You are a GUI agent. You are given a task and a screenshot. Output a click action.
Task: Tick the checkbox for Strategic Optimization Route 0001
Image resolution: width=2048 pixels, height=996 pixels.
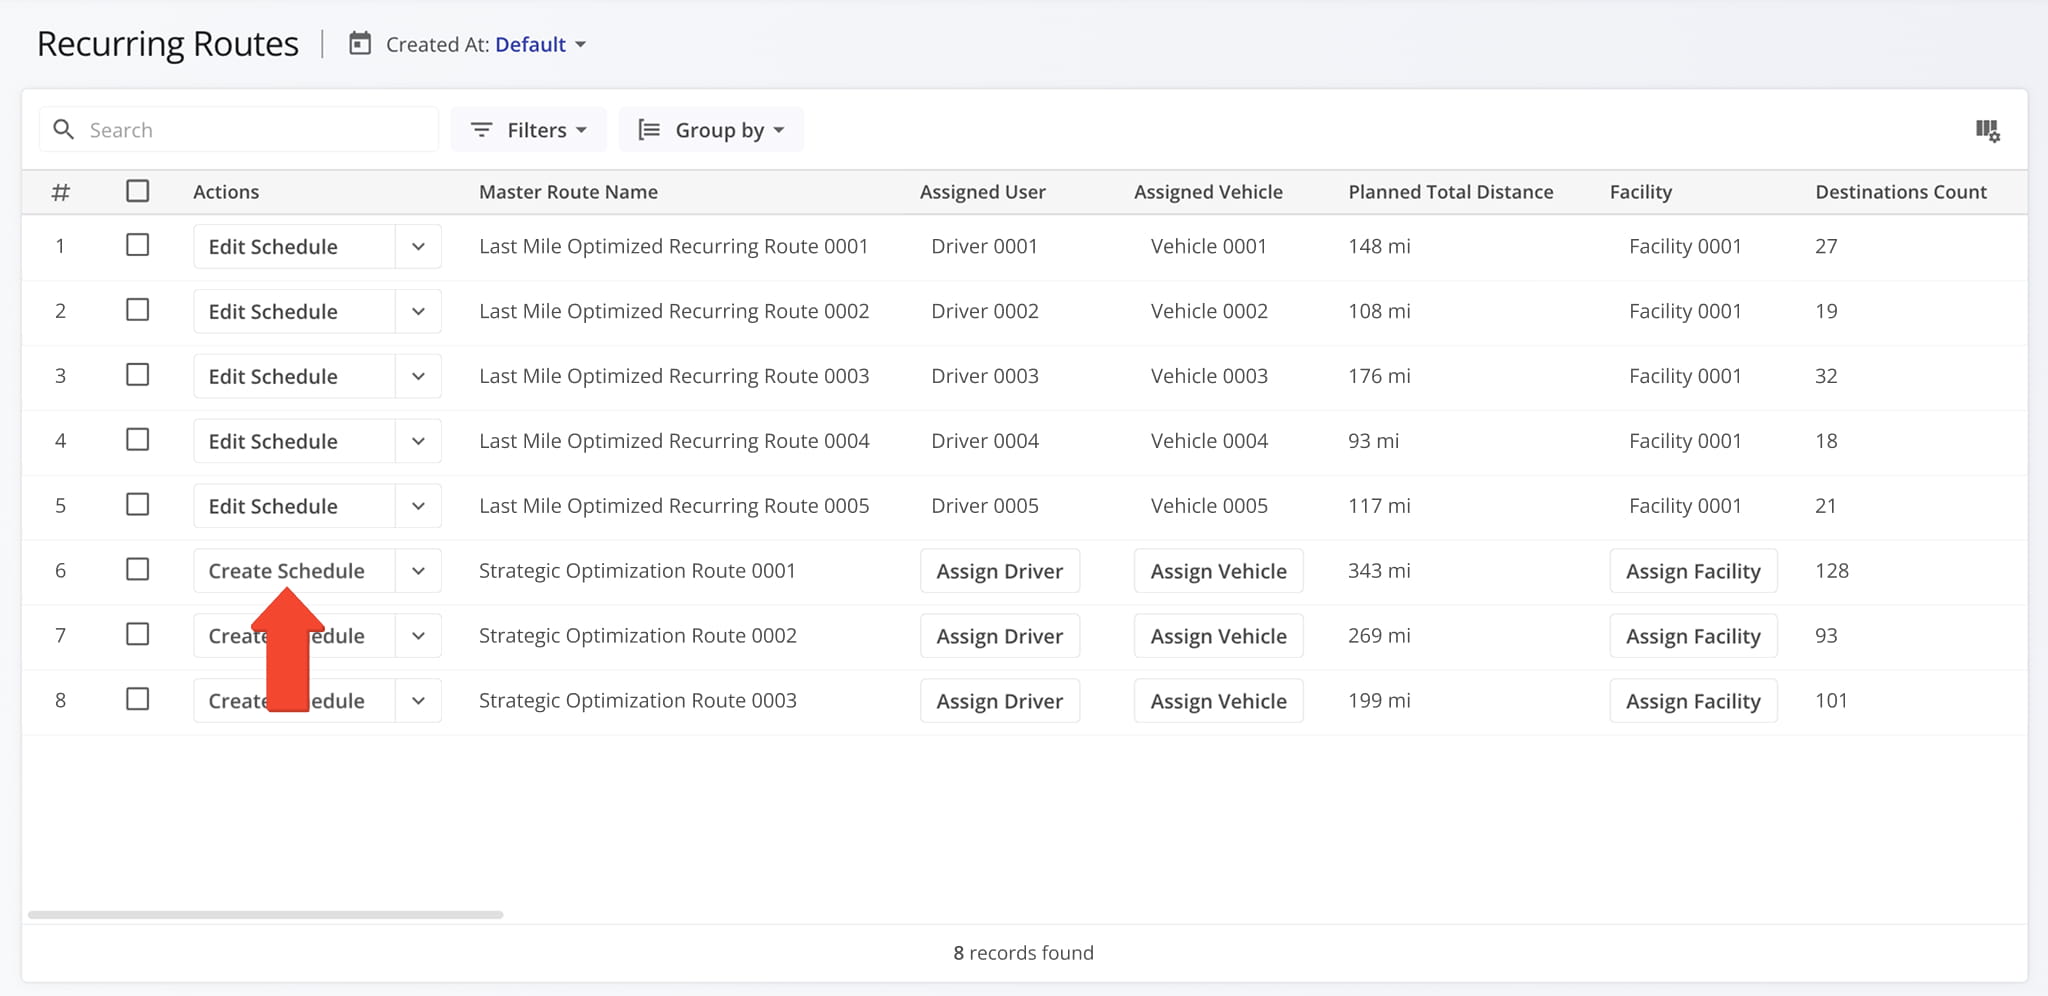(138, 570)
